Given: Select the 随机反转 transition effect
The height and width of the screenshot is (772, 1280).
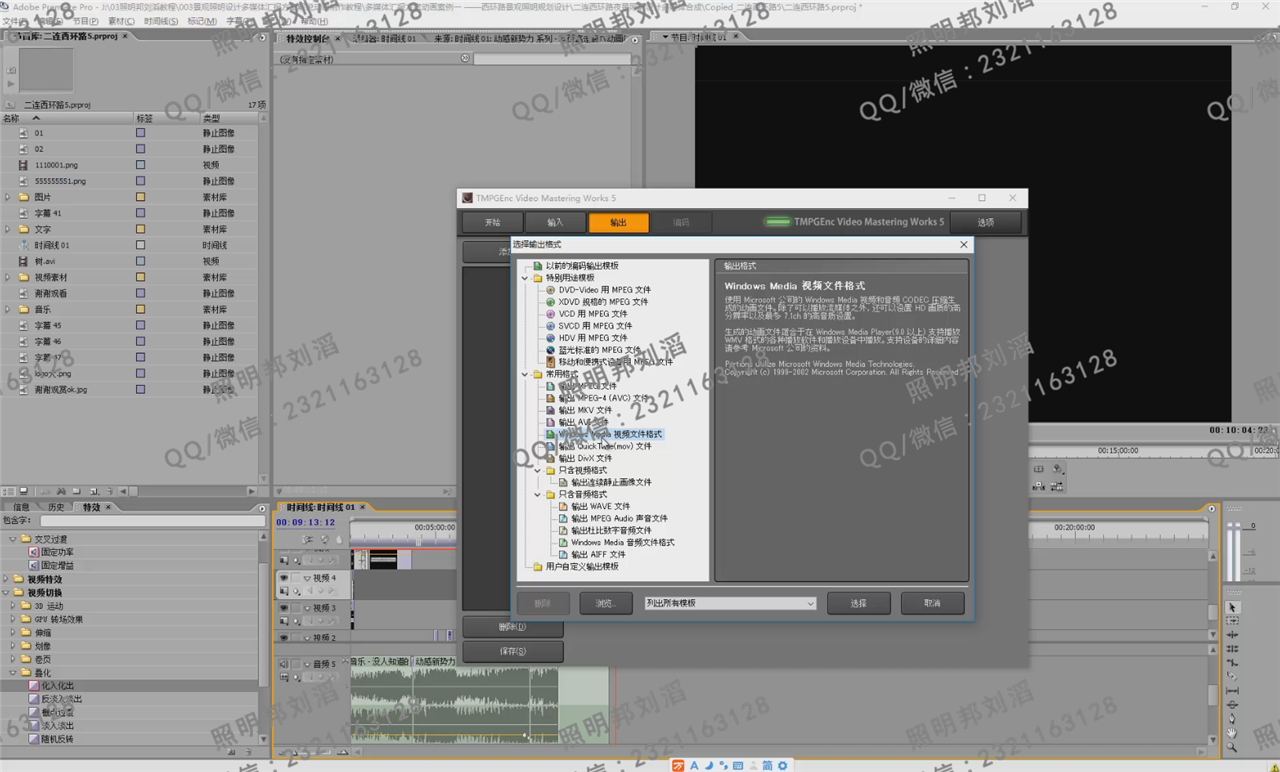Looking at the screenshot, I should [57, 739].
